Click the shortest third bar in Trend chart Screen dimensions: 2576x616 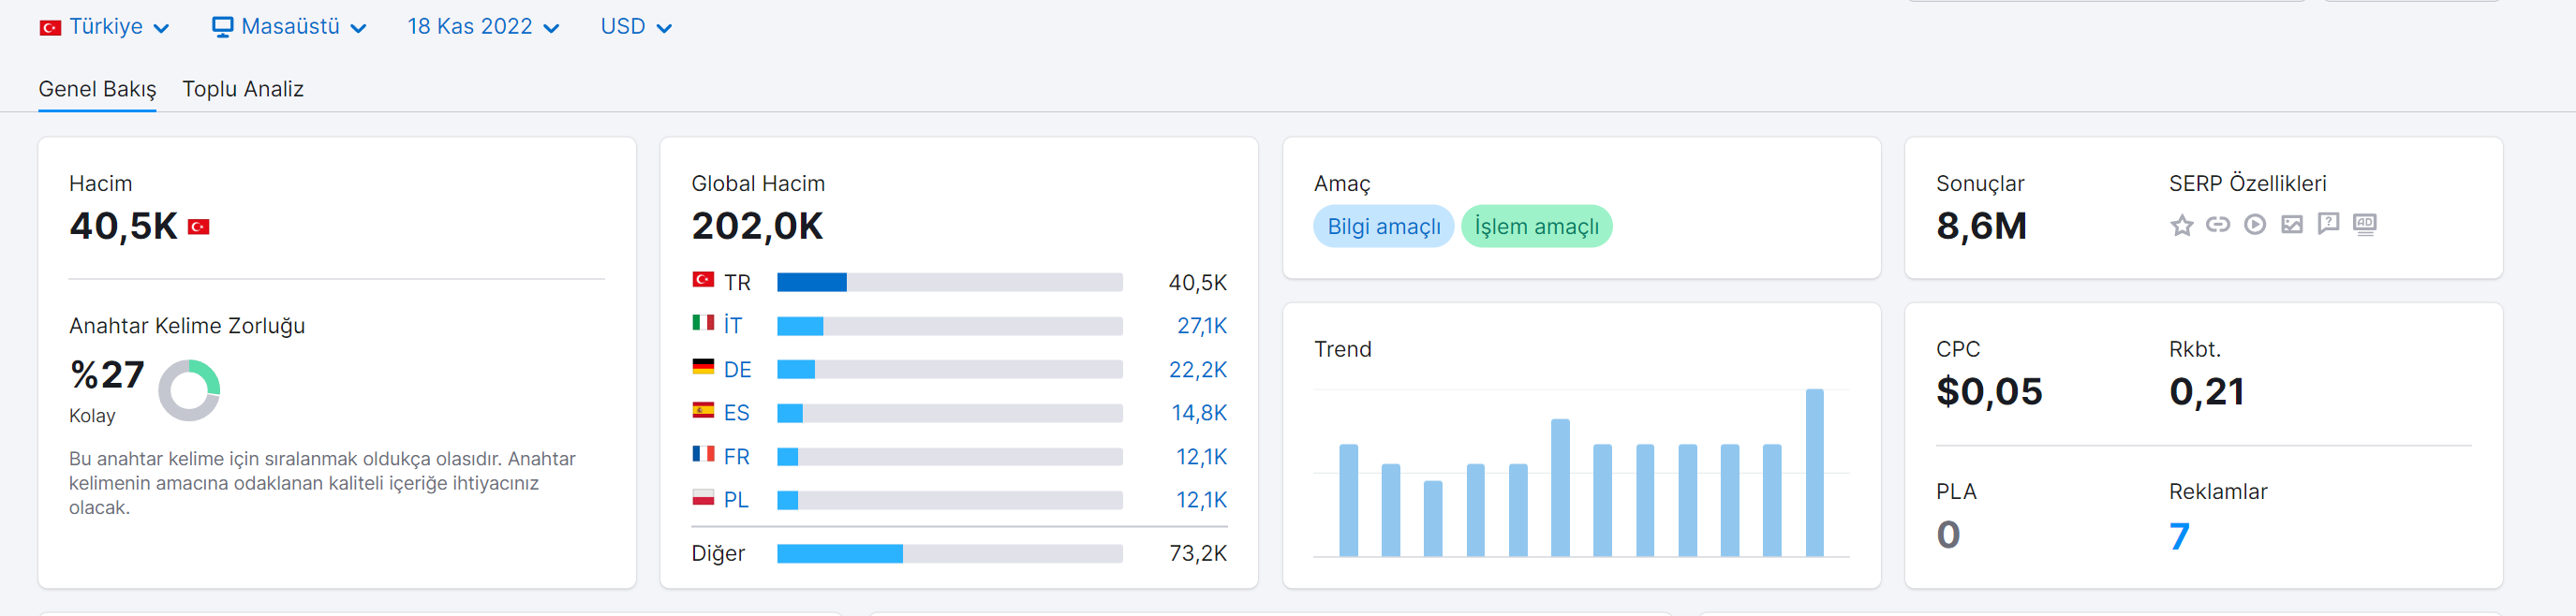[1433, 518]
